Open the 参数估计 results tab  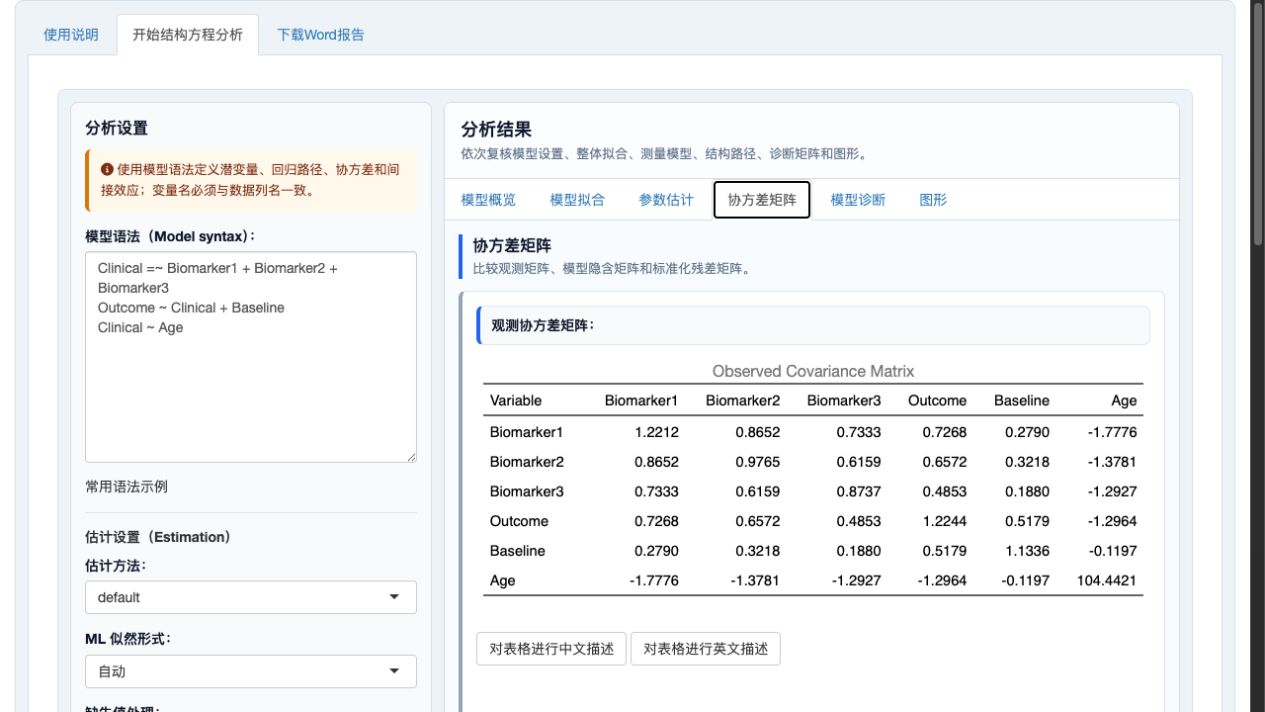point(666,200)
